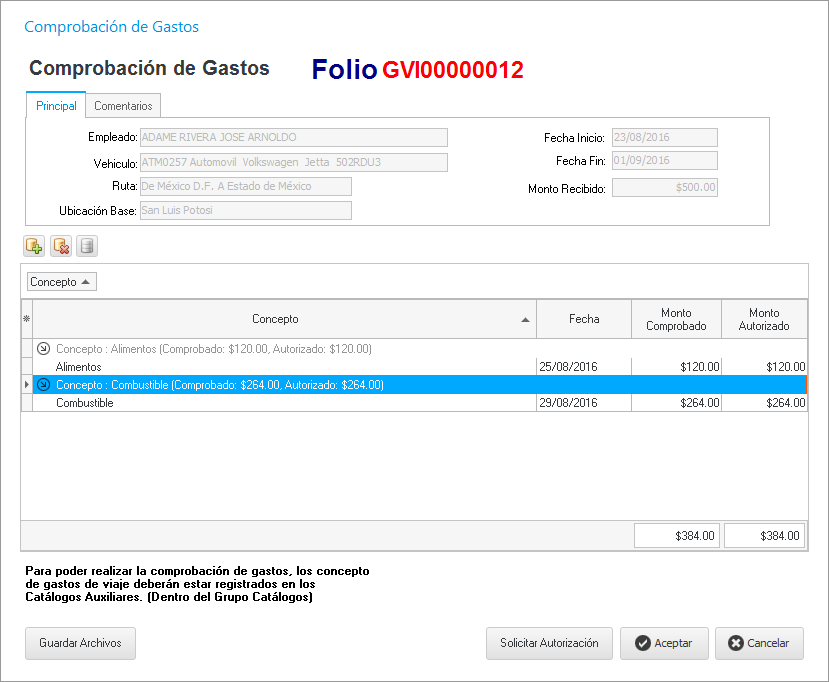The image size is (829, 682).
Task: Click the Empleado input field
Action: 293,138
